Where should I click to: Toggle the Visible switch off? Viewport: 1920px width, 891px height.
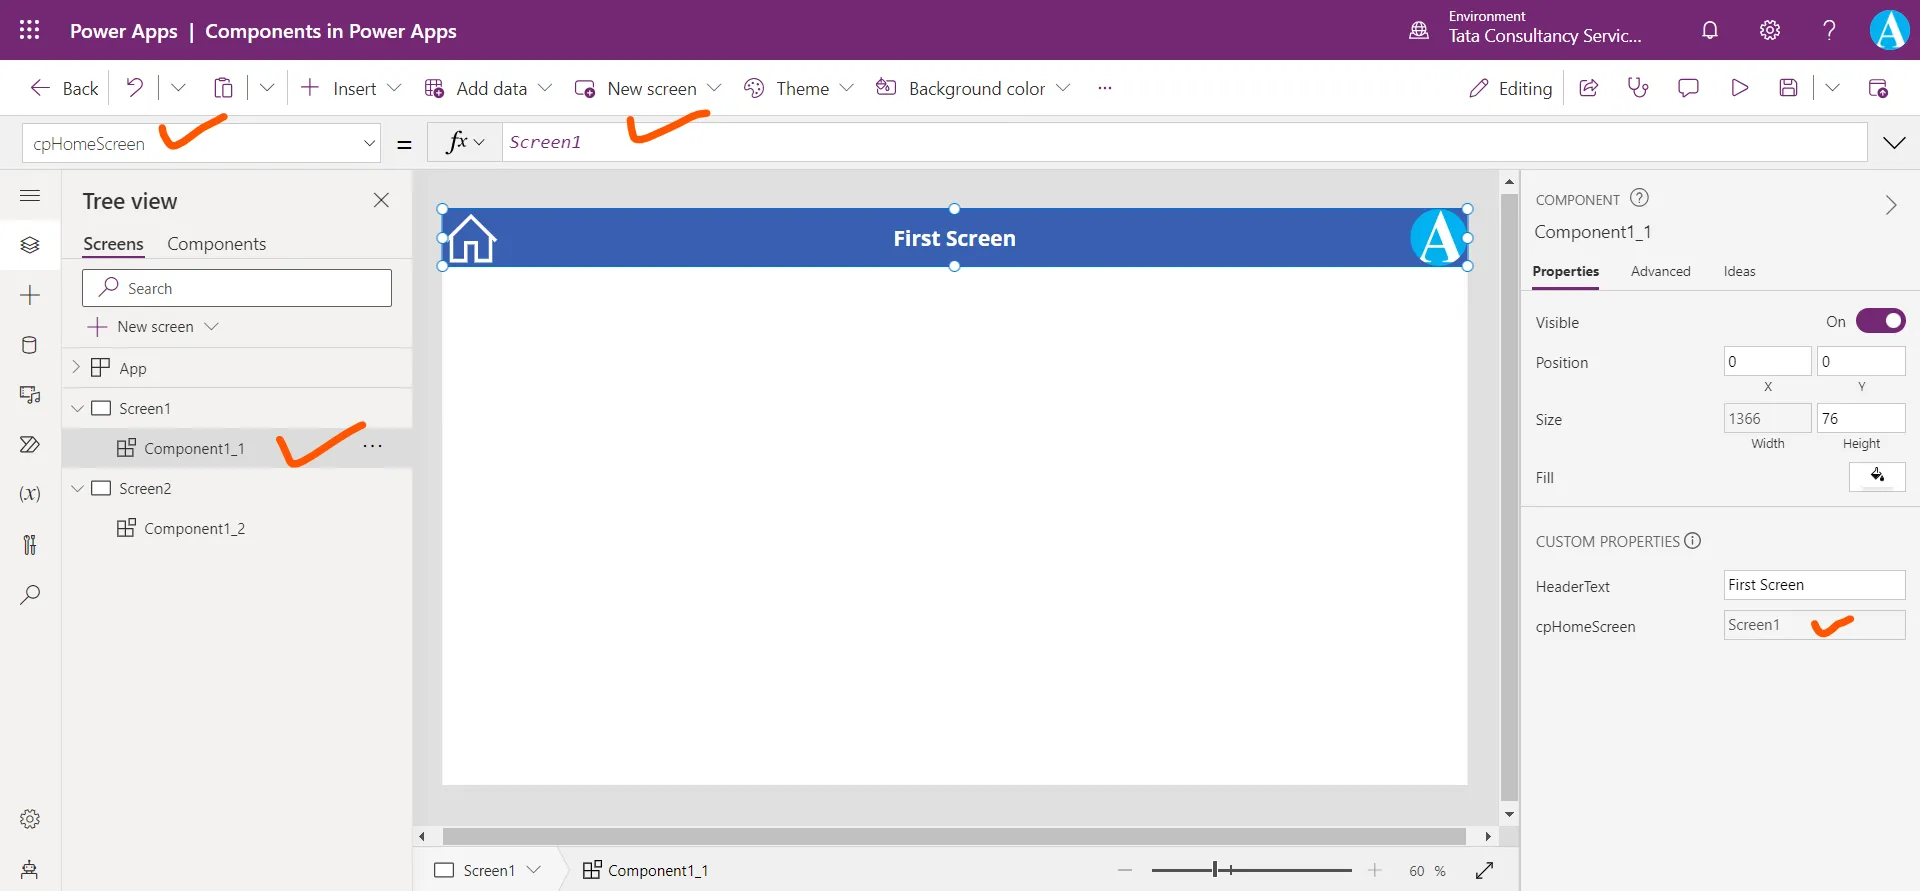[x=1880, y=321]
